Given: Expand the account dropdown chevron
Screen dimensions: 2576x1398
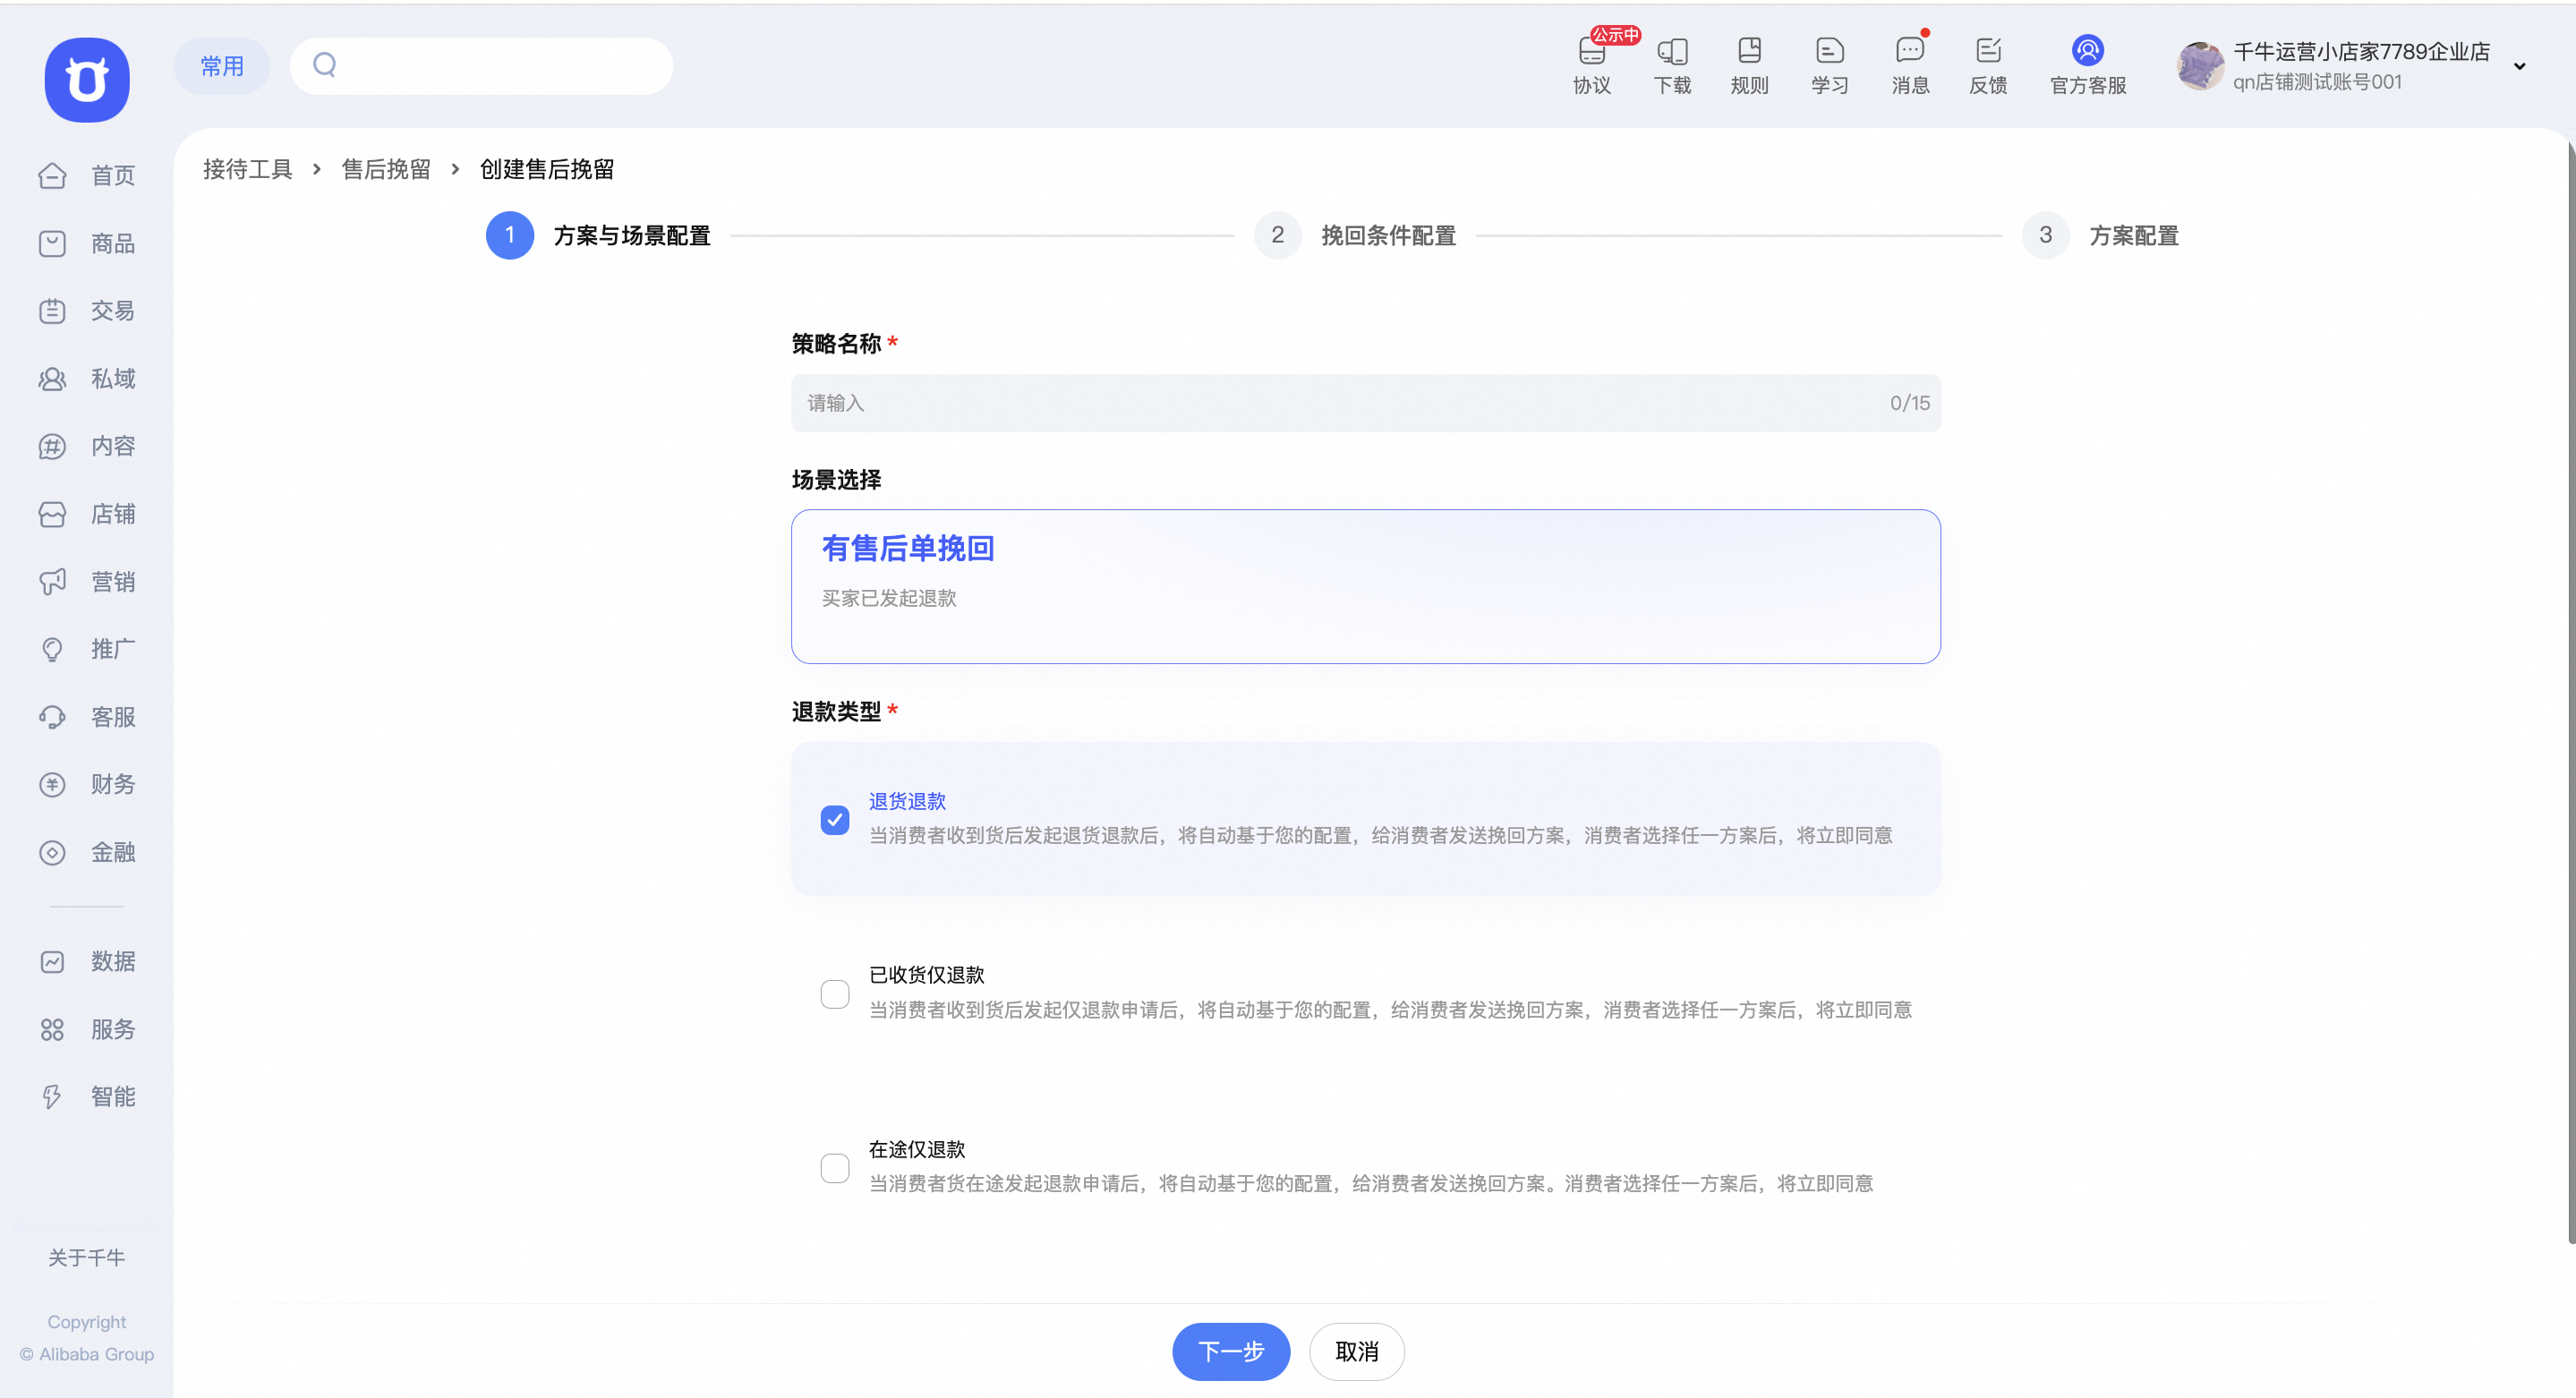Looking at the screenshot, I should [2520, 66].
